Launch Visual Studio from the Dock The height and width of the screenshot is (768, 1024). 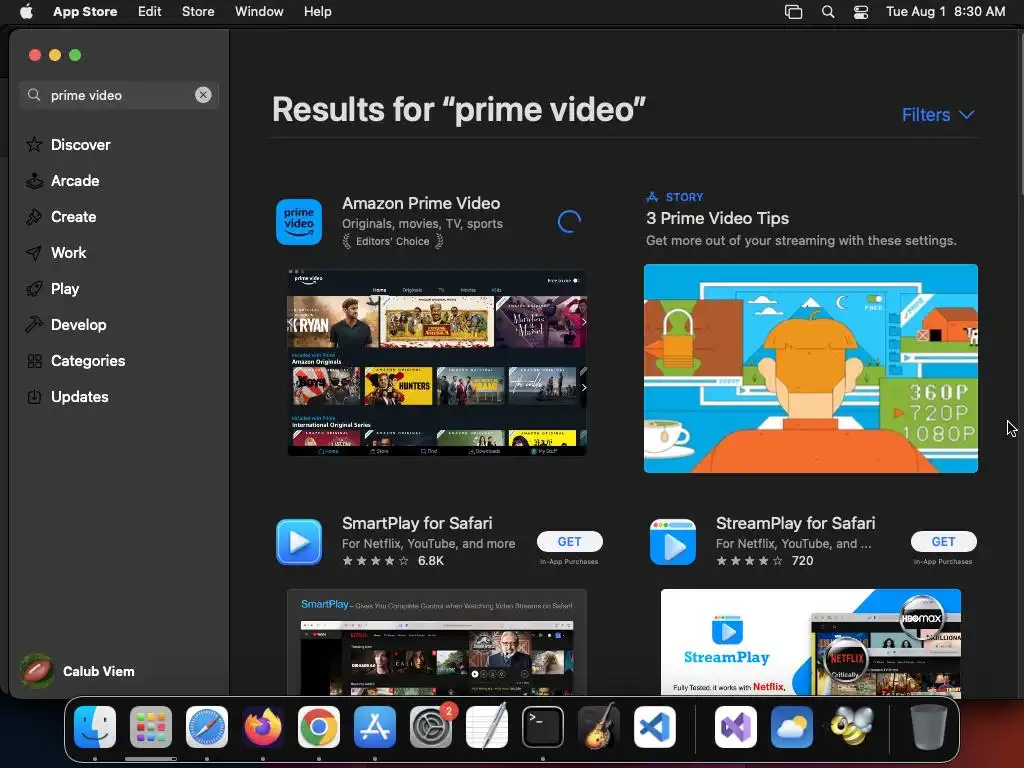click(736, 727)
